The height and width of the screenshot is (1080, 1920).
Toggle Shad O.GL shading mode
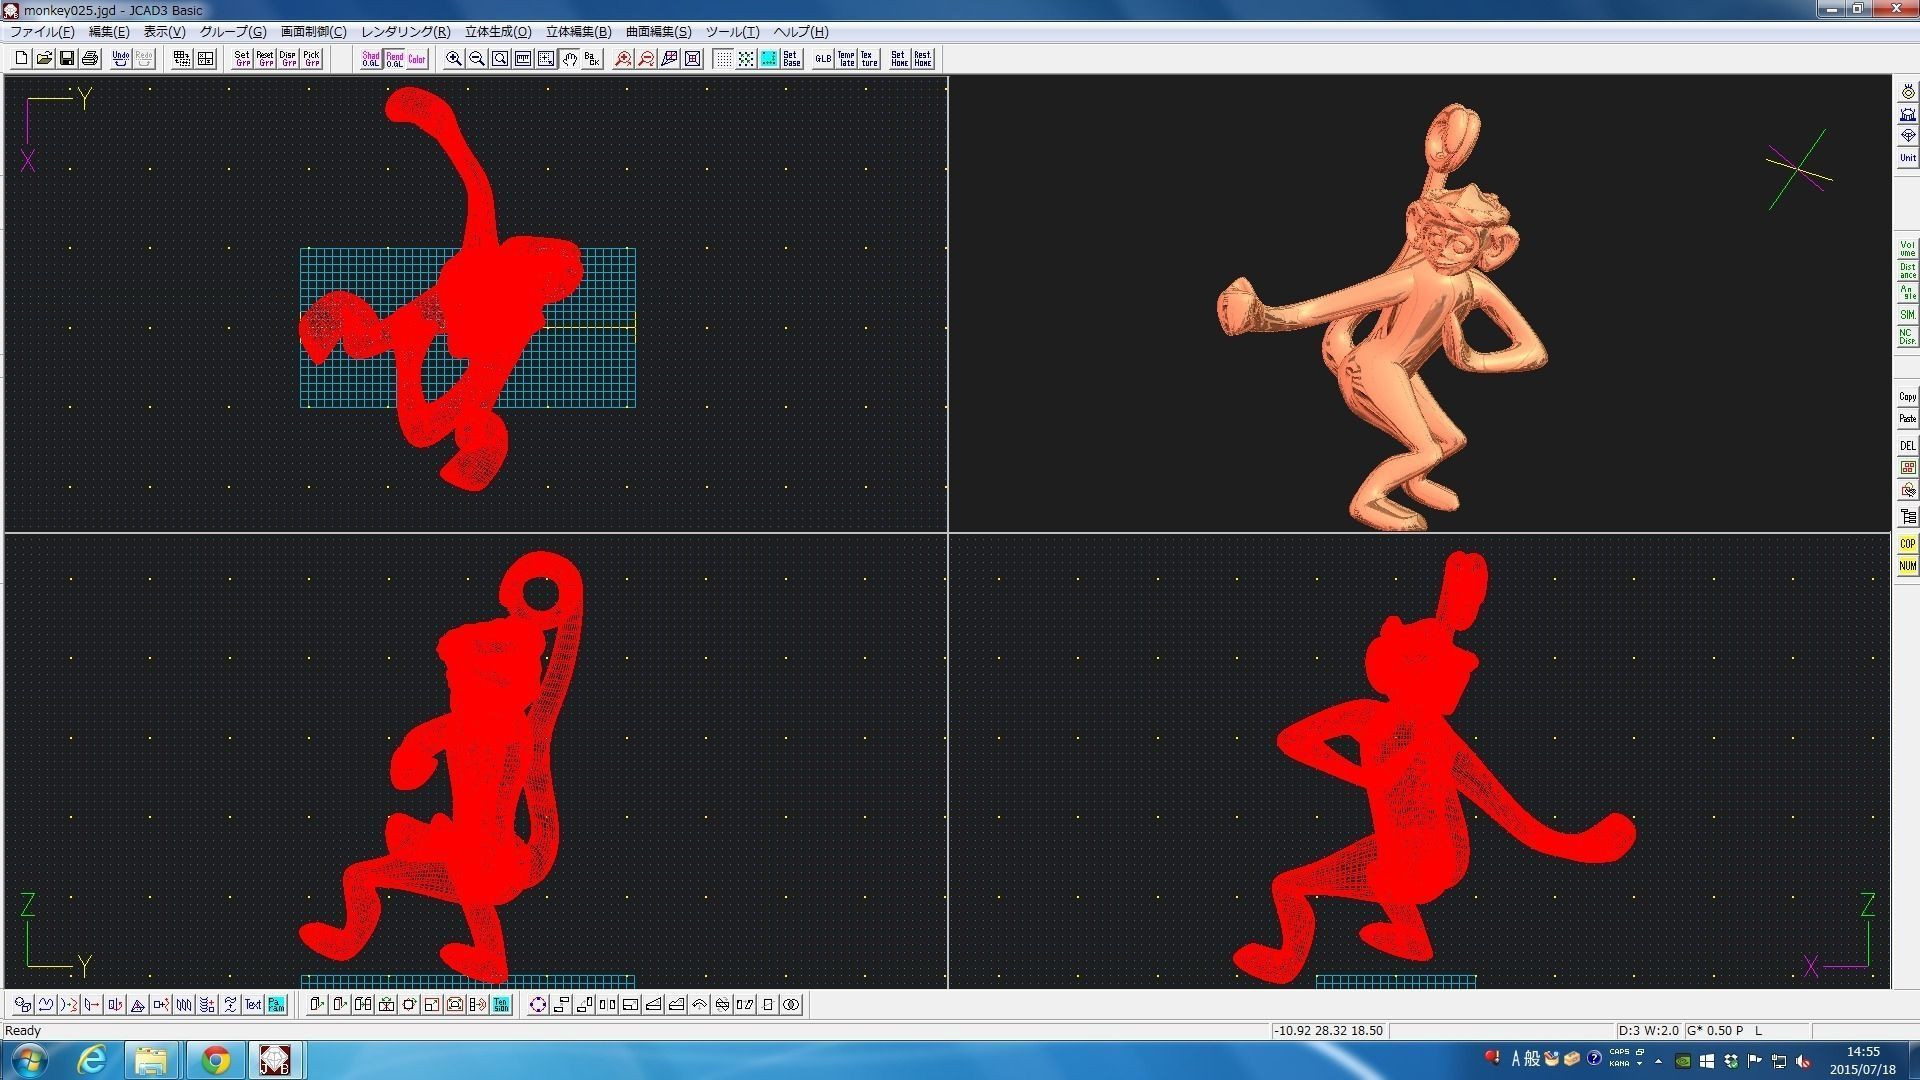[x=371, y=59]
